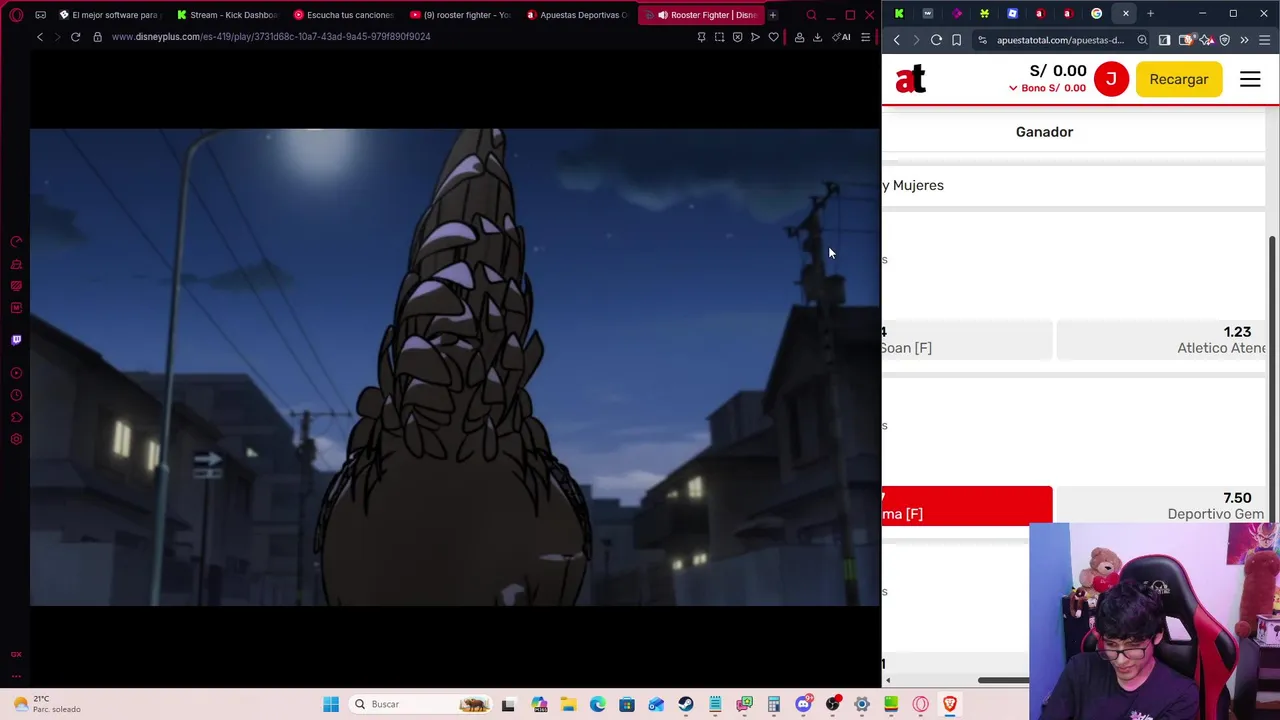Close the active Brave tab
This screenshot has height=720, width=1280.
(1126, 14)
